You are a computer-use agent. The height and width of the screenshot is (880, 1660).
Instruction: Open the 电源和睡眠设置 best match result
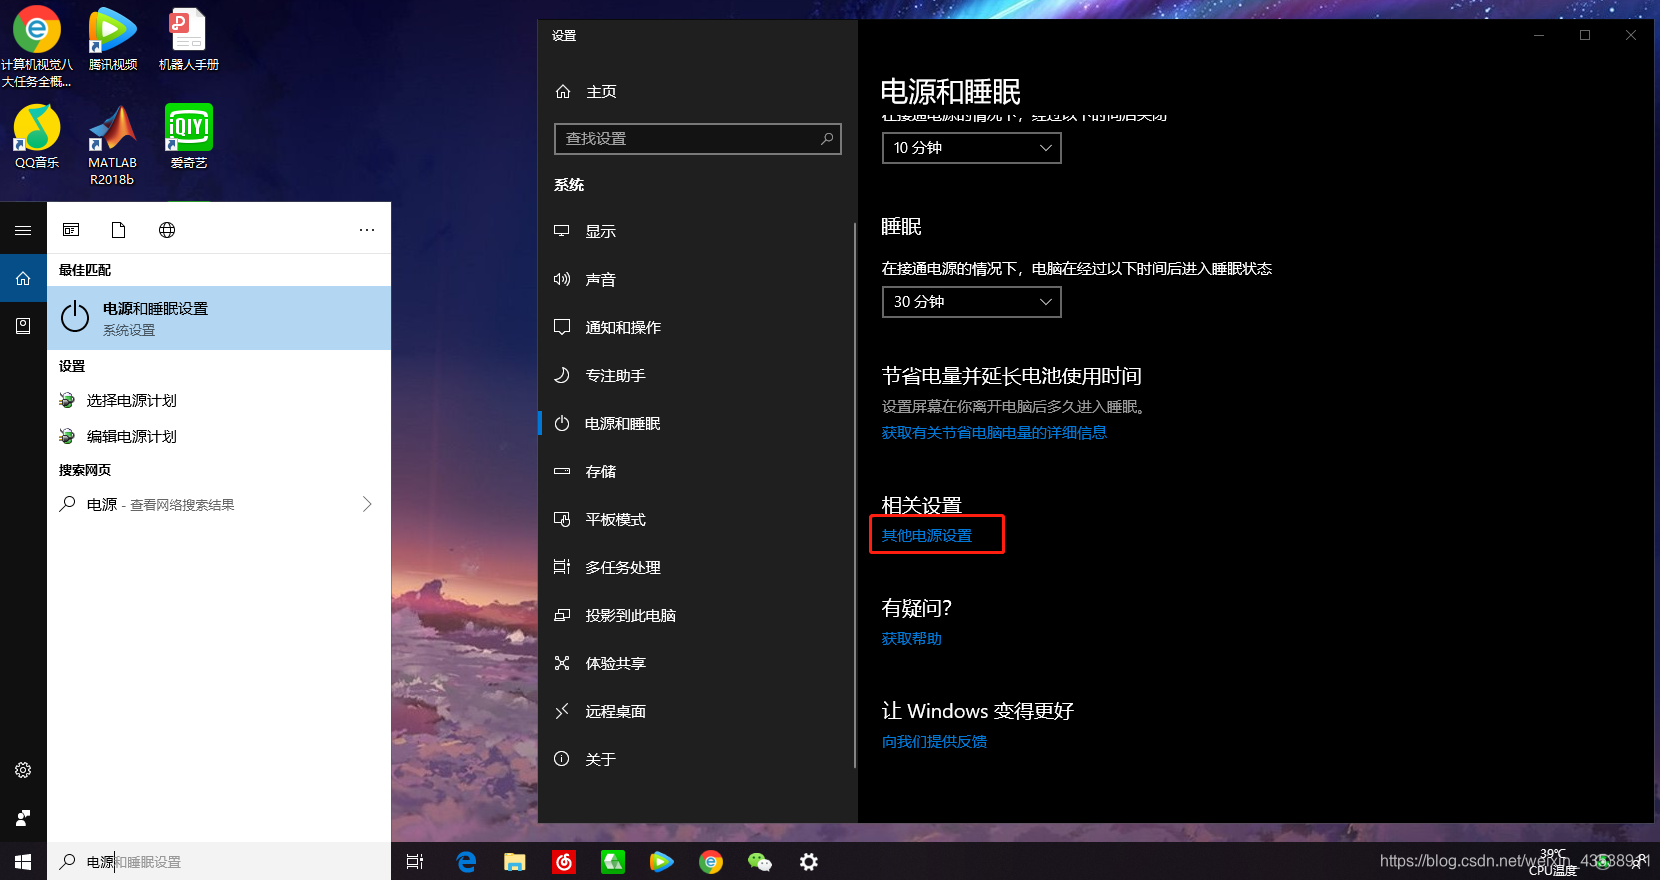click(219, 318)
